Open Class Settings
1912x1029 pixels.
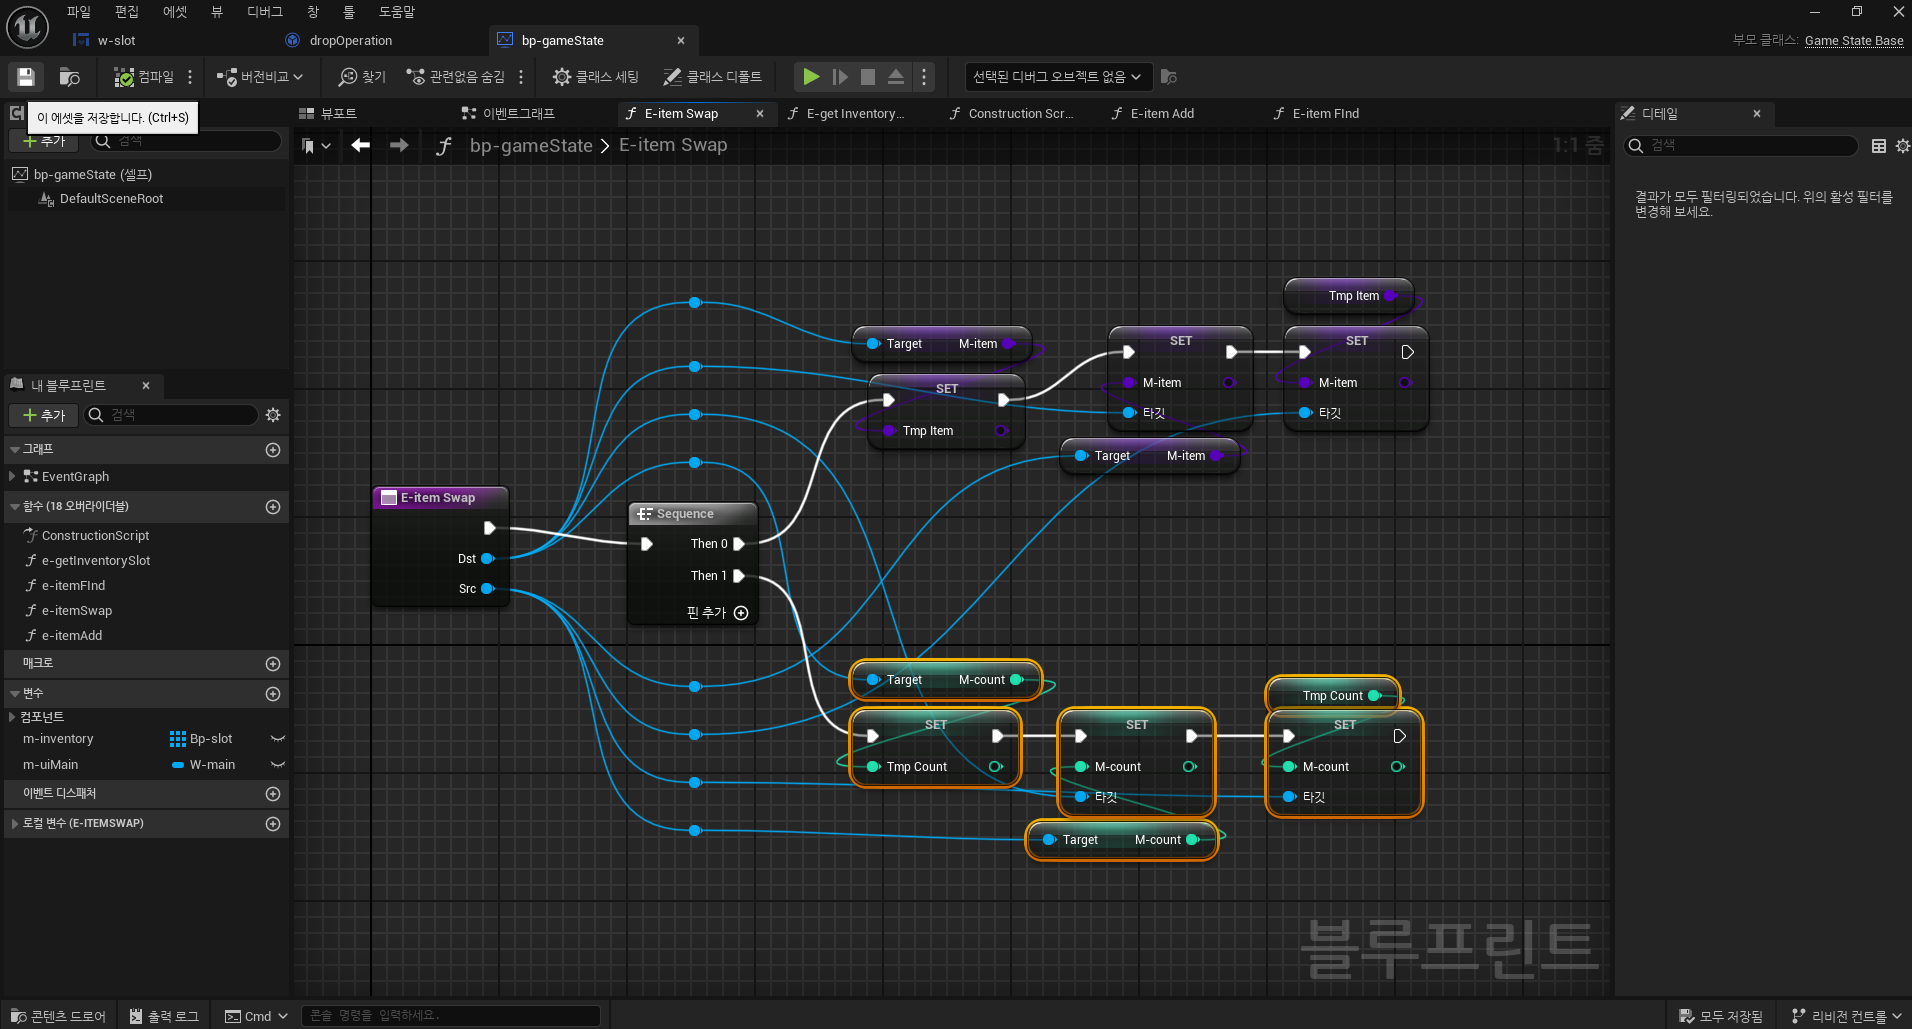pyautogui.click(x=596, y=77)
